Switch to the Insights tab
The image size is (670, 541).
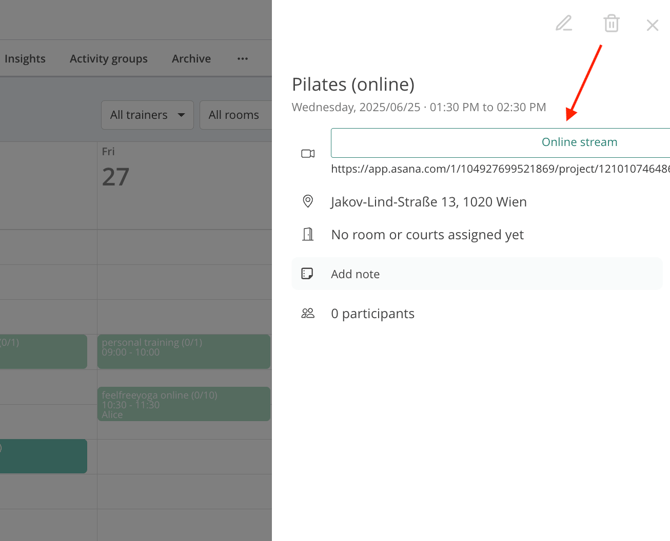[25, 59]
